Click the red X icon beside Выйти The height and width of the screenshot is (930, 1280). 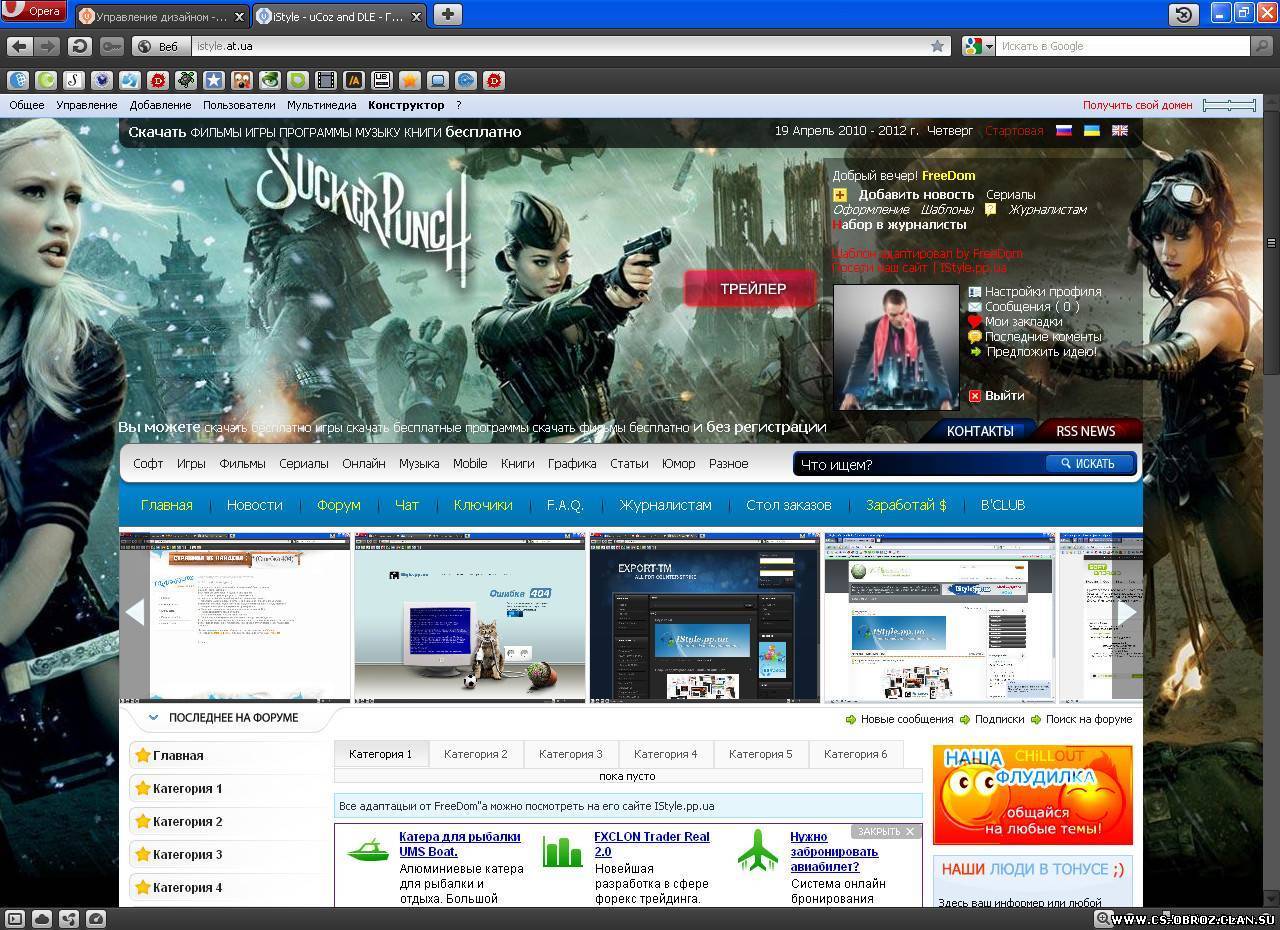point(975,396)
